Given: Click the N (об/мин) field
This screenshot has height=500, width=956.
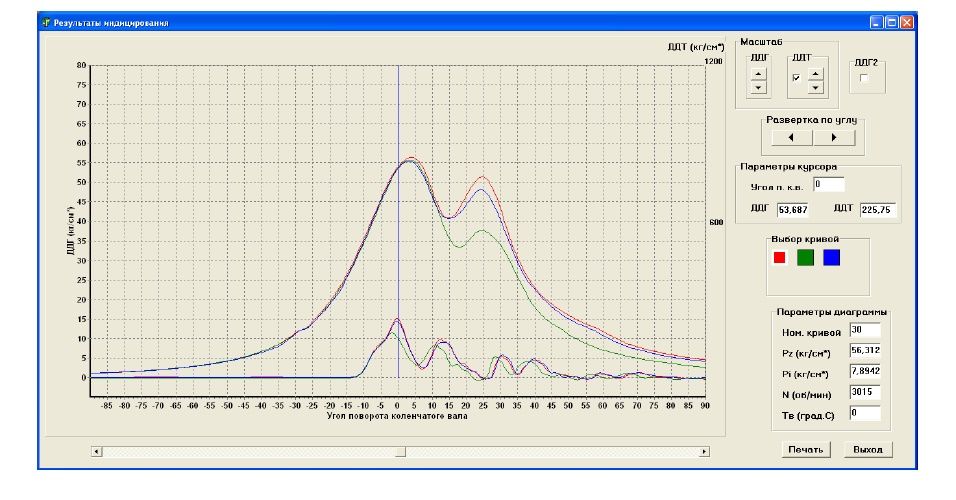Looking at the screenshot, I should (x=863, y=391).
